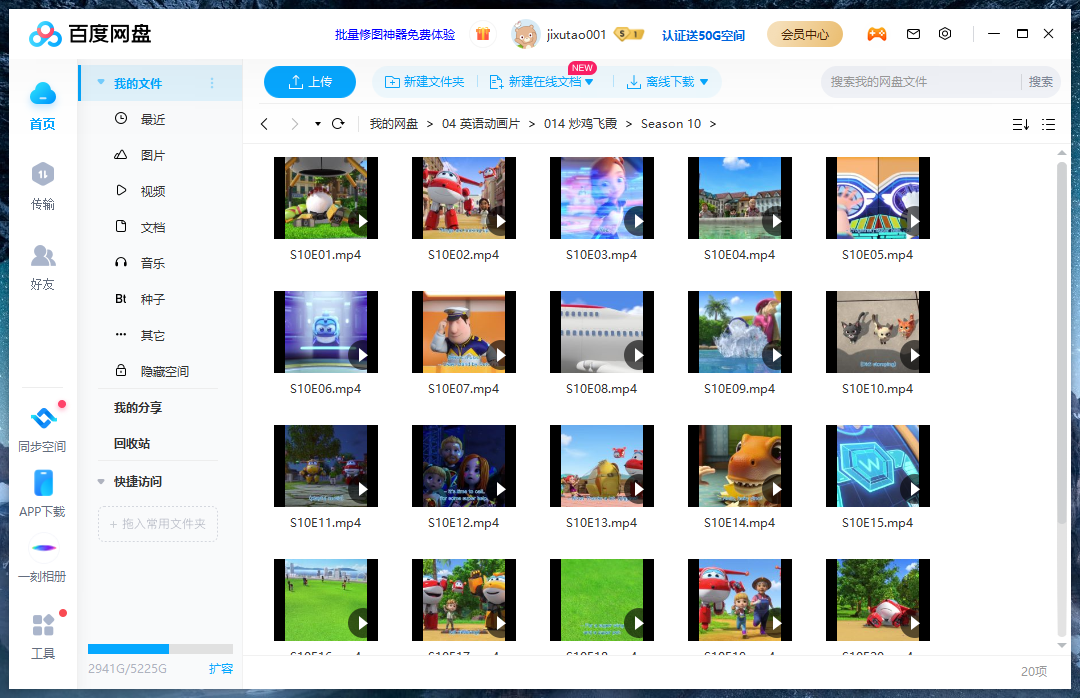Image resolution: width=1080 pixels, height=698 pixels.
Task: Open the mail messages icon
Action: (x=913, y=34)
